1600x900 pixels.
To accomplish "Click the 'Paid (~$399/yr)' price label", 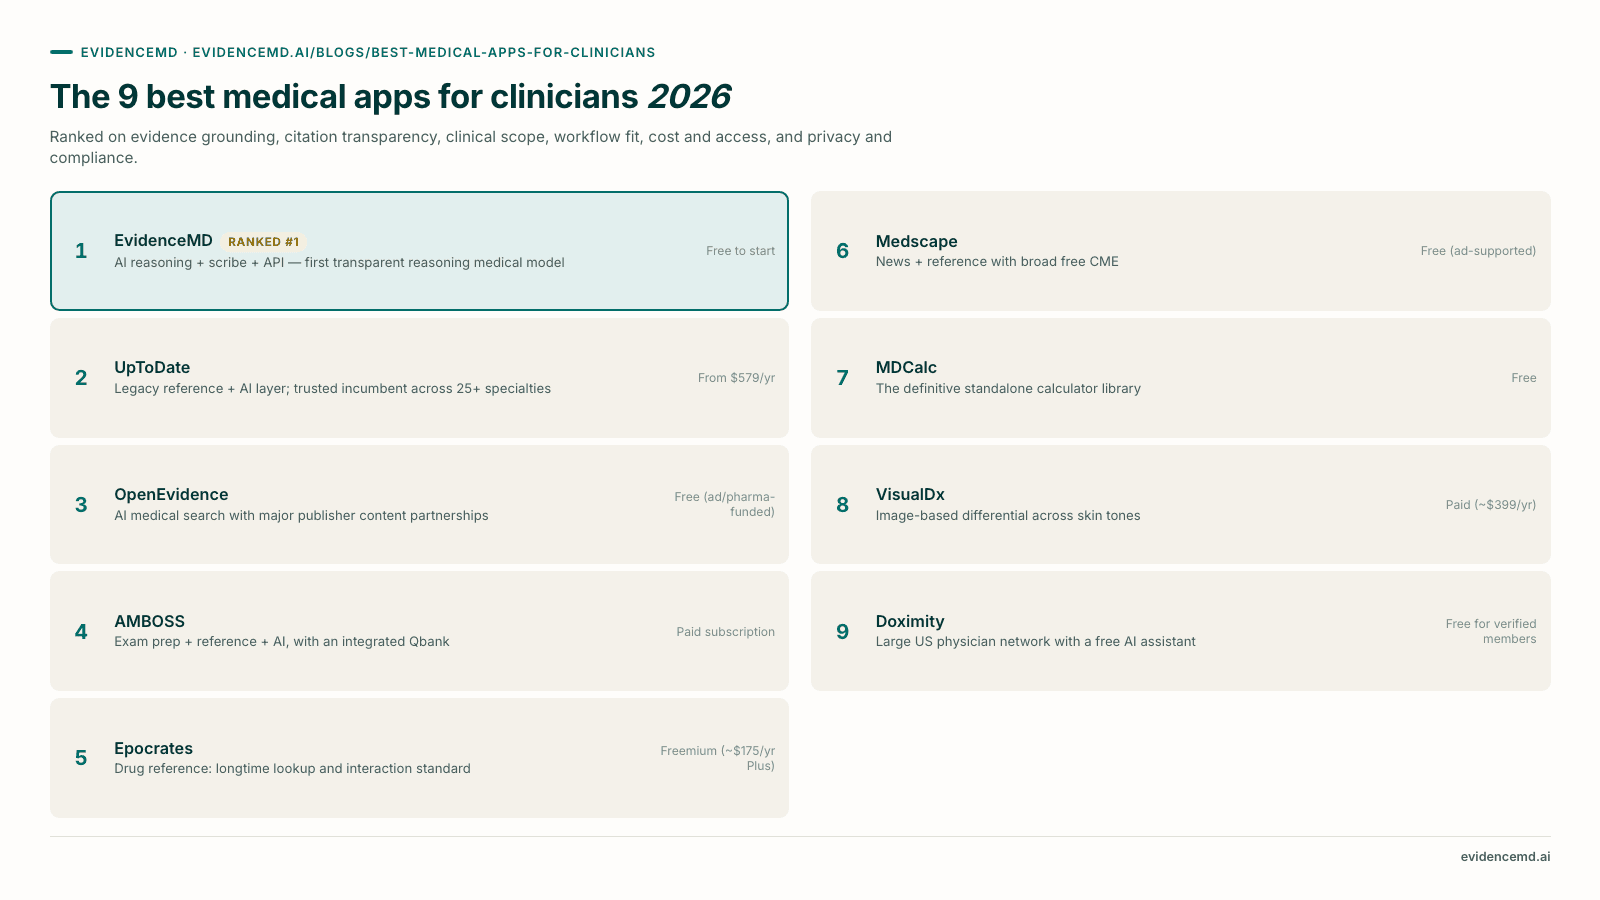I will click(x=1491, y=505).
